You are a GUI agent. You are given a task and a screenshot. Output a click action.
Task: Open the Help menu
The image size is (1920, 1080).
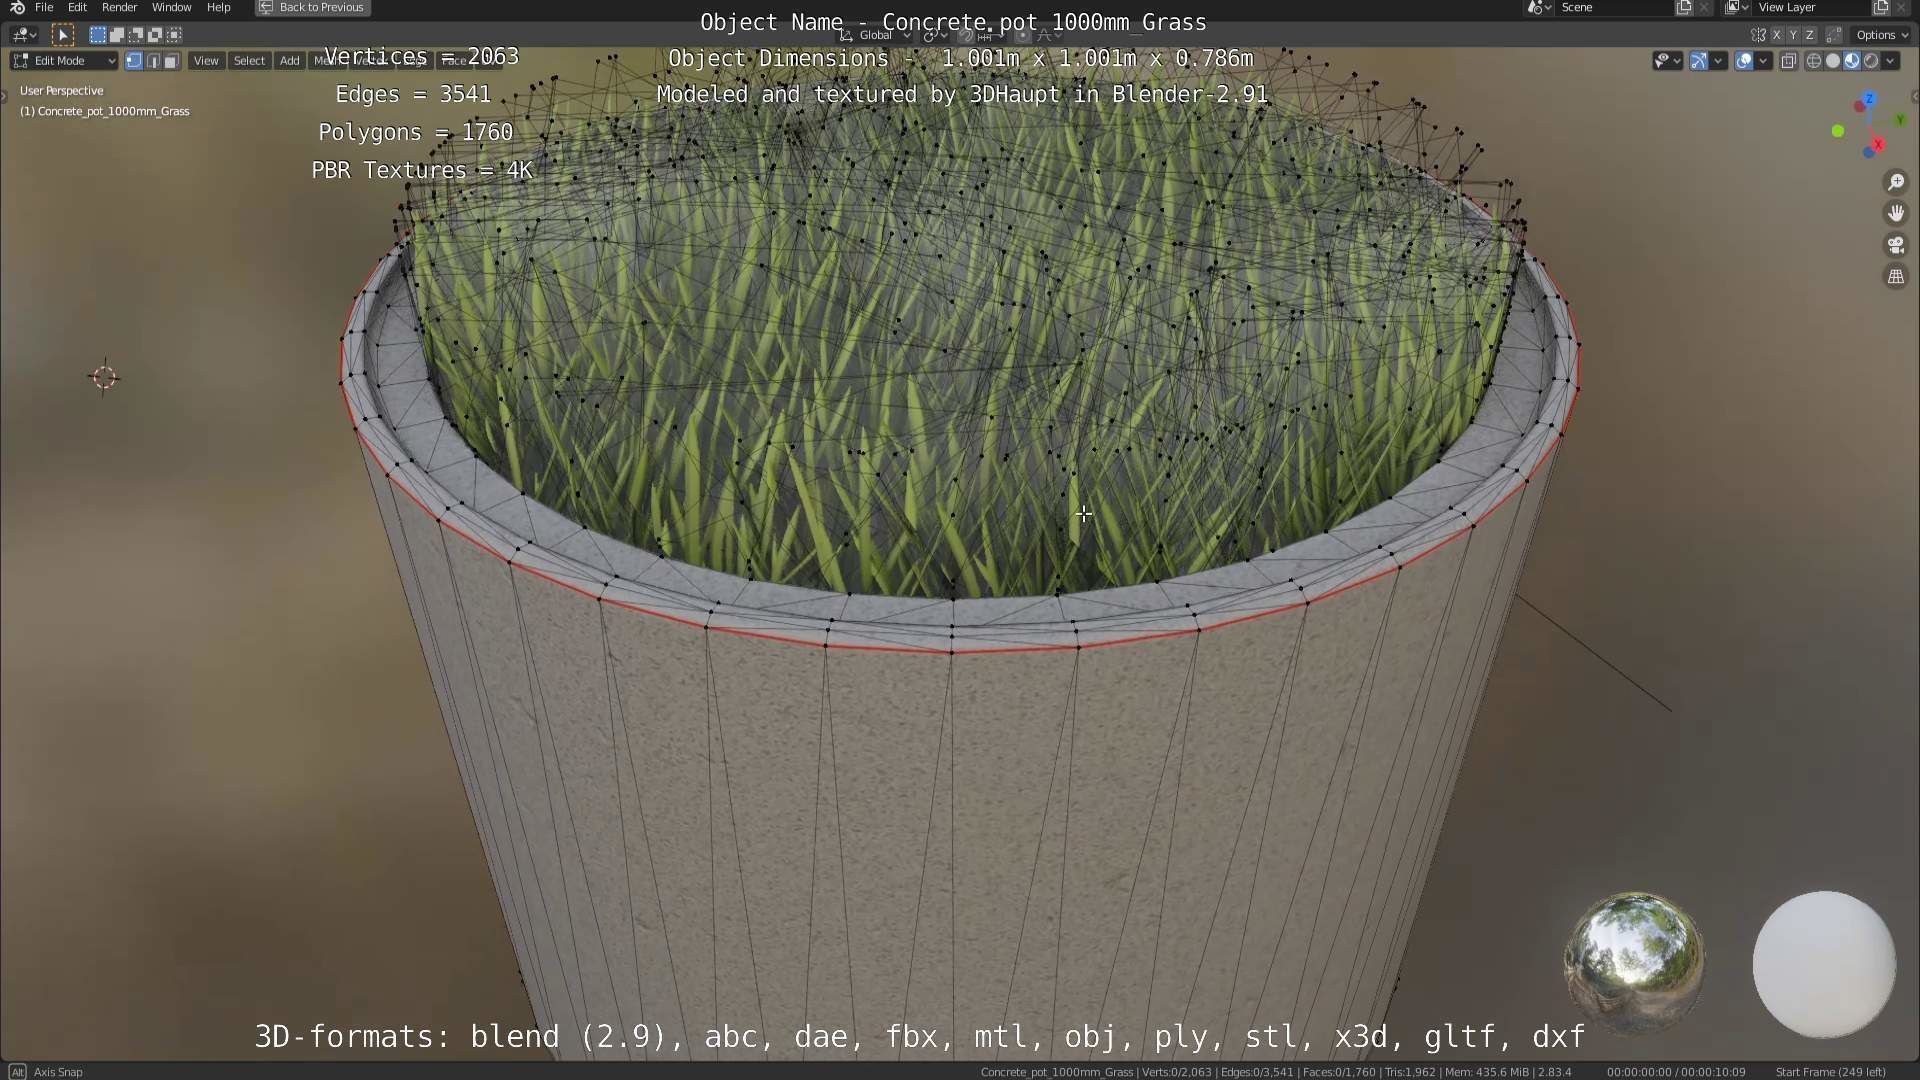[x=218, y=7]
